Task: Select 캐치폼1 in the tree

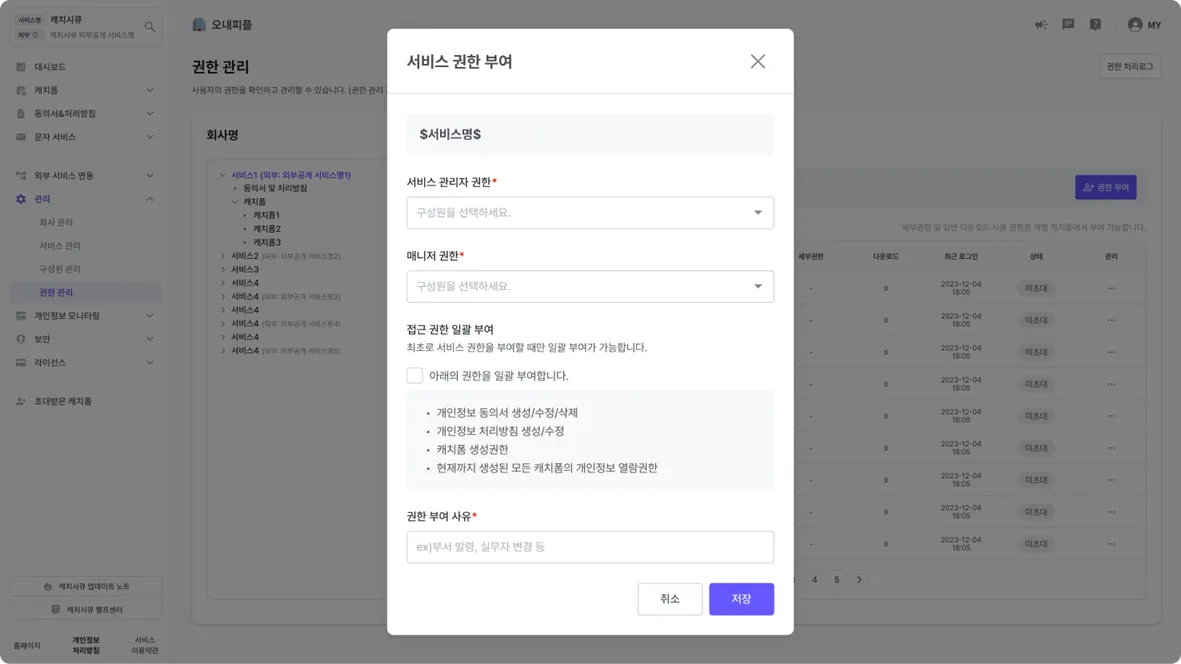Action: click(267, 215)
